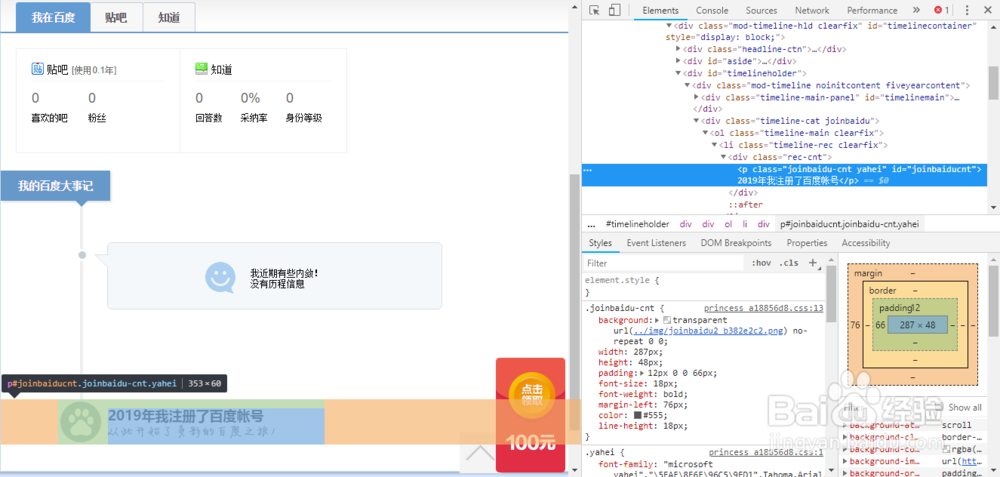Toggle the device toolbar icon
This screenshot has width=1000, height=477.
[614, 10]
